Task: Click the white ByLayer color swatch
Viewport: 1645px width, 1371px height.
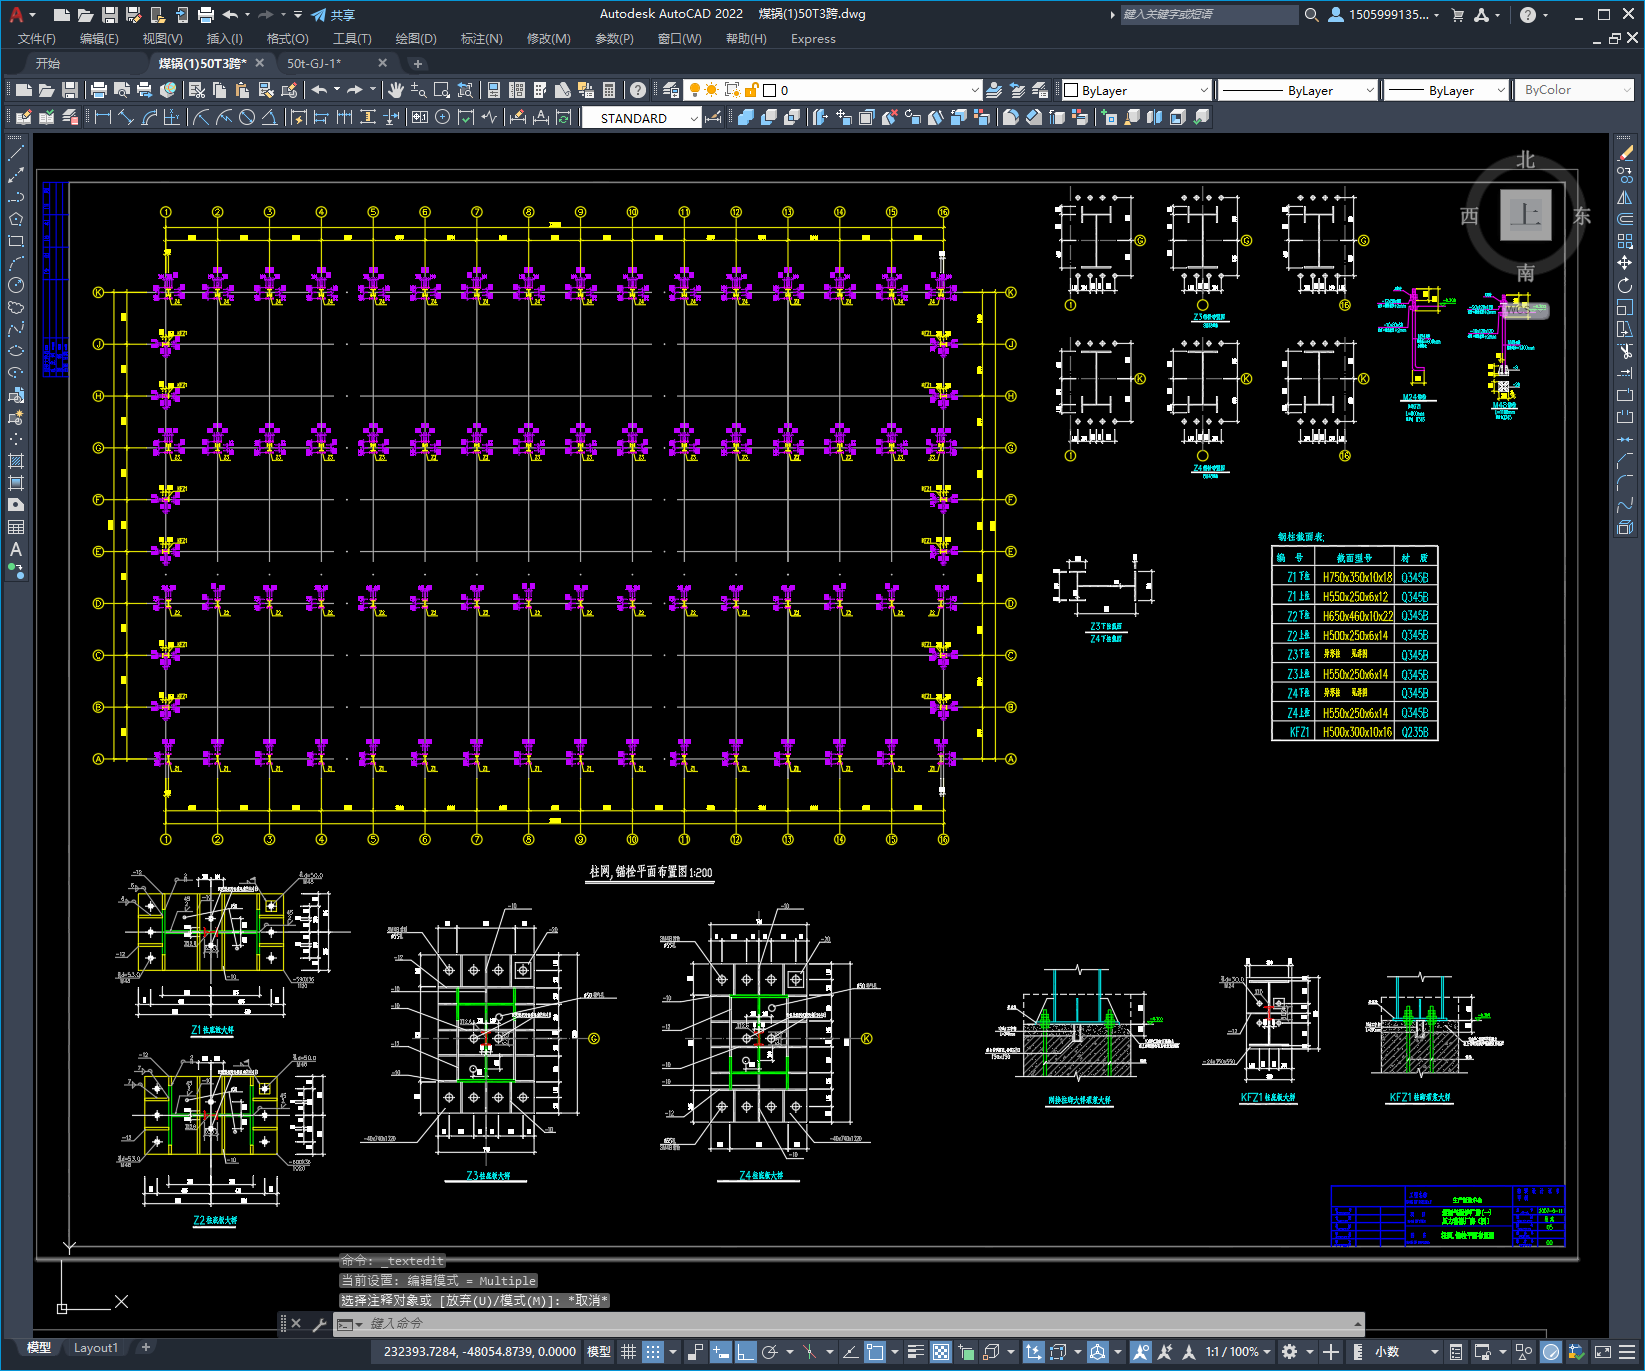Action: (x=1071, y=90)
